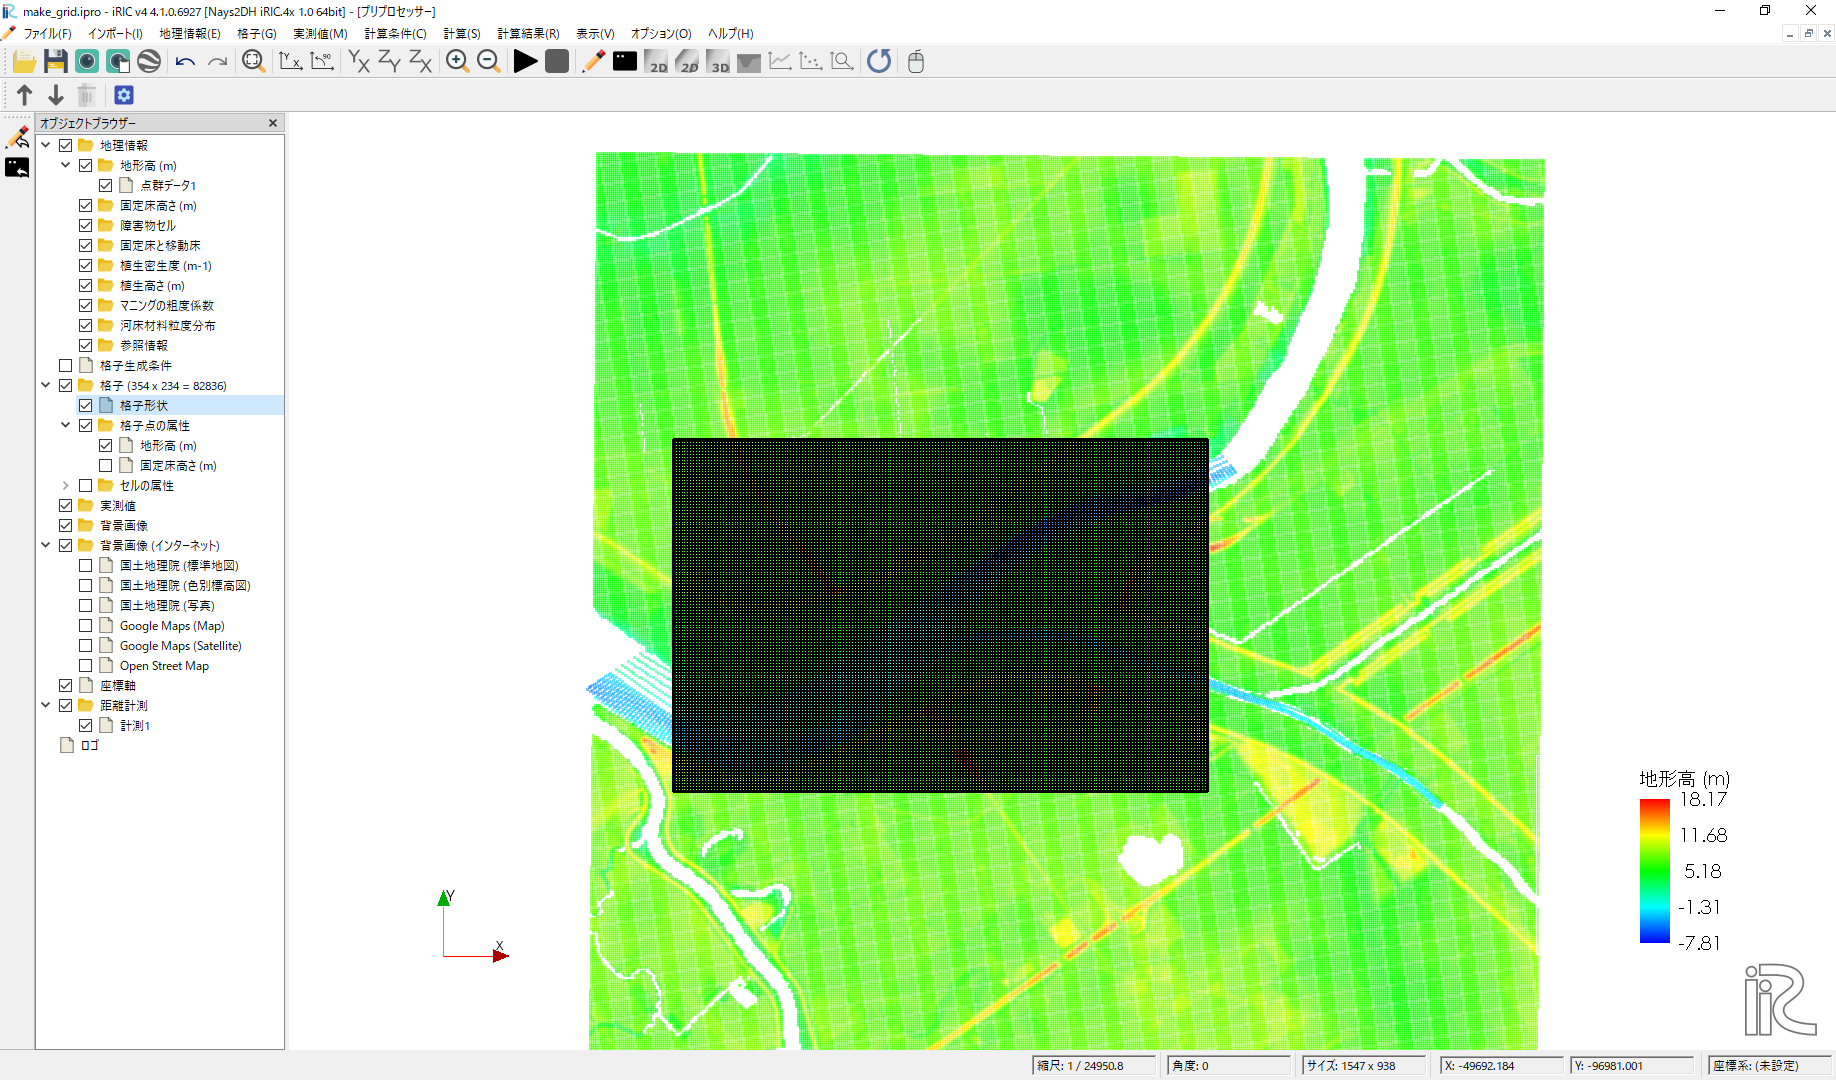Open the インポート(I) menu

115,34
